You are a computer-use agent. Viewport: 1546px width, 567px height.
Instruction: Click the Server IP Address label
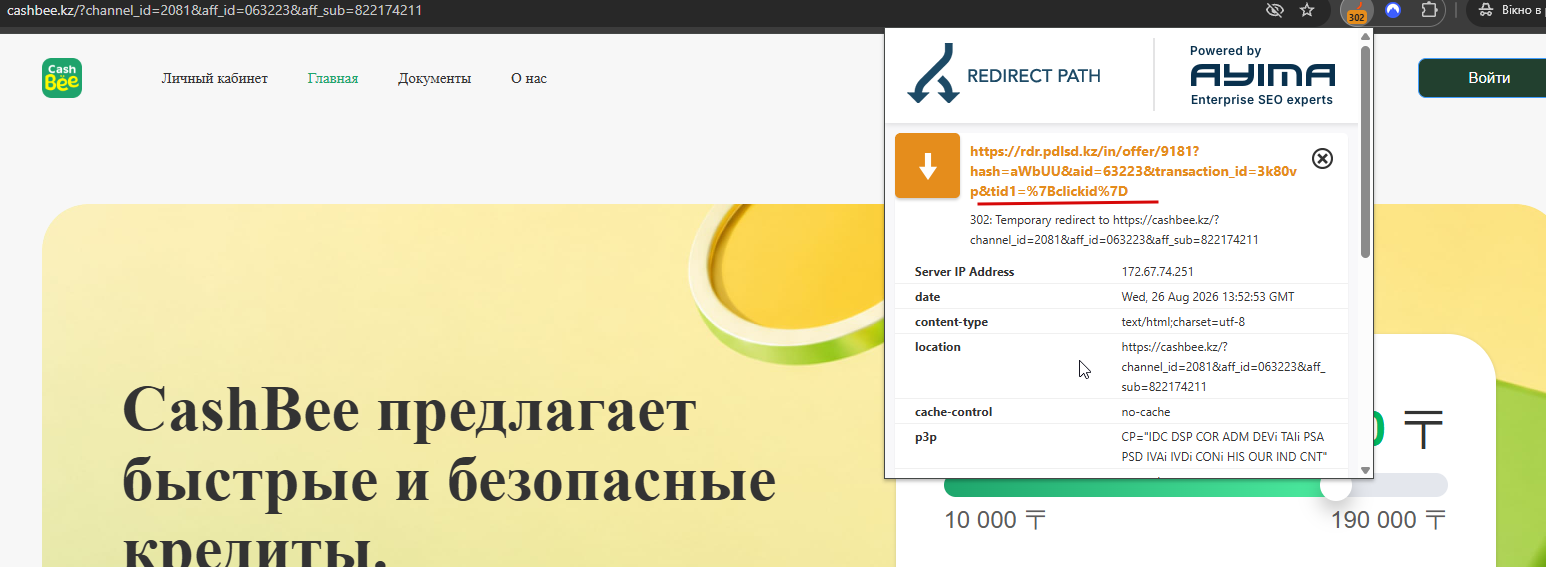pyautogui.click(x=964, y=272)
